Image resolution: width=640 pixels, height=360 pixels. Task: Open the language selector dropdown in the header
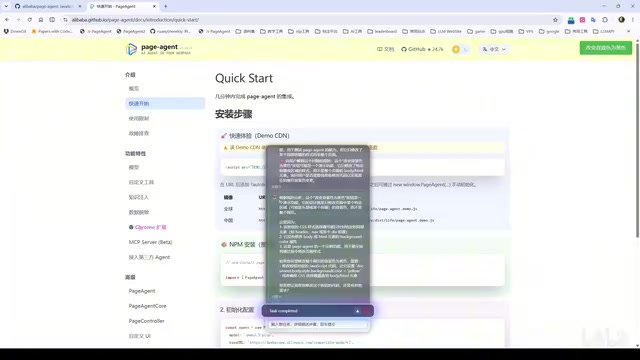click(x=494, y=49)
